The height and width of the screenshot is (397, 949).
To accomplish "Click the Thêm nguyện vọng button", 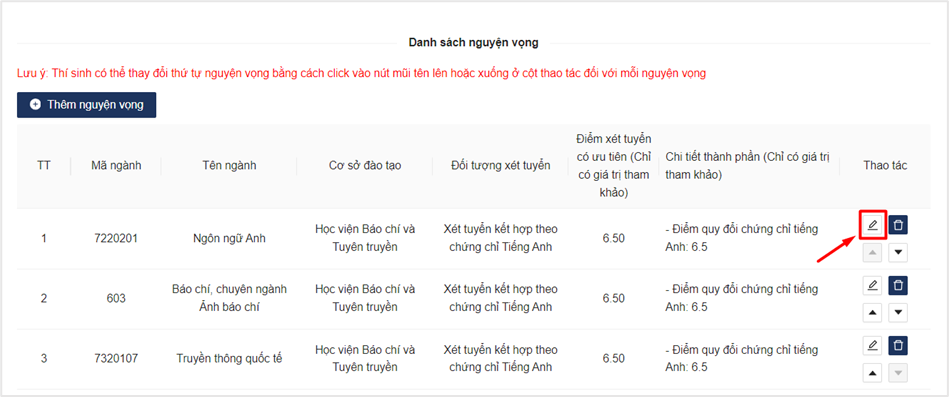I will coord(87,105).
